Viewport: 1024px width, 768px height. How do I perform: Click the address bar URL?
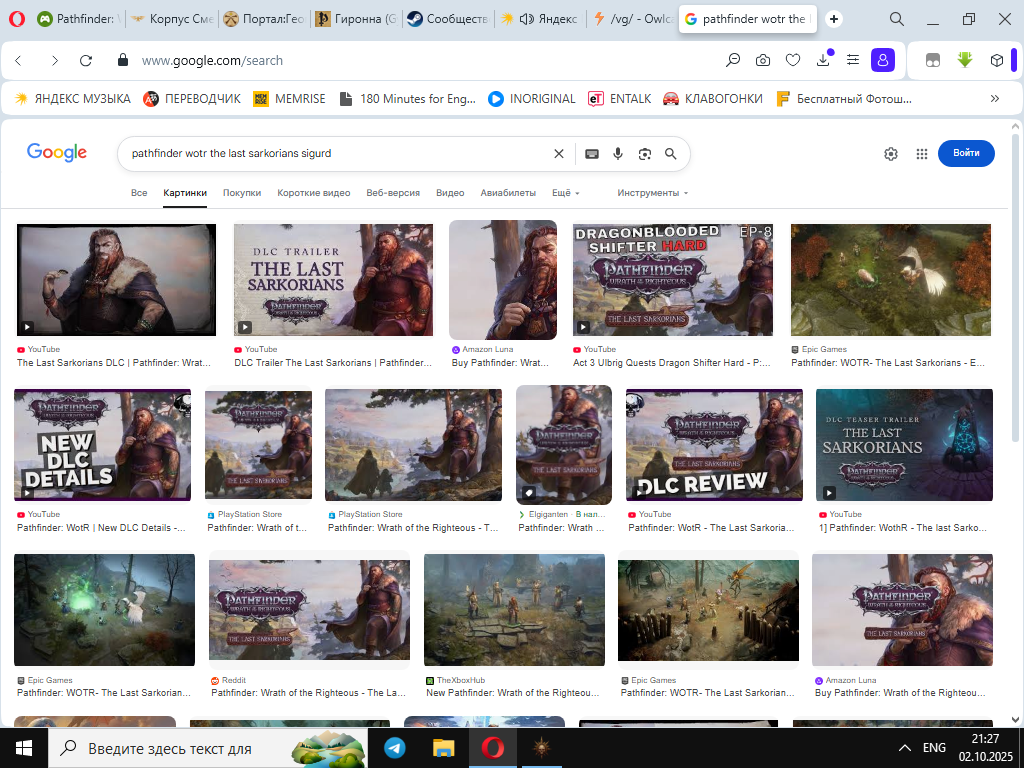212,61
